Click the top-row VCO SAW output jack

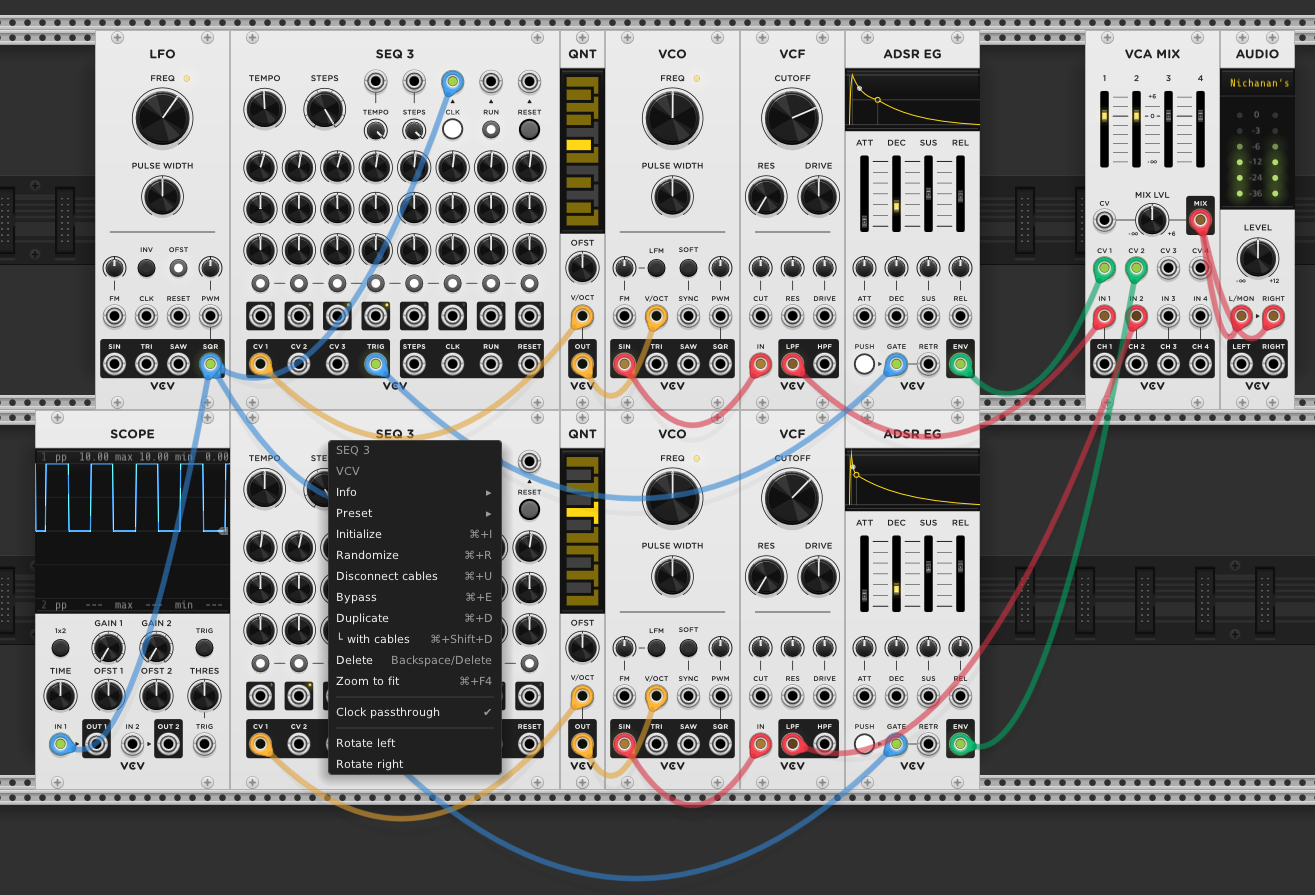pyautogui.click(x=688, y=364)
